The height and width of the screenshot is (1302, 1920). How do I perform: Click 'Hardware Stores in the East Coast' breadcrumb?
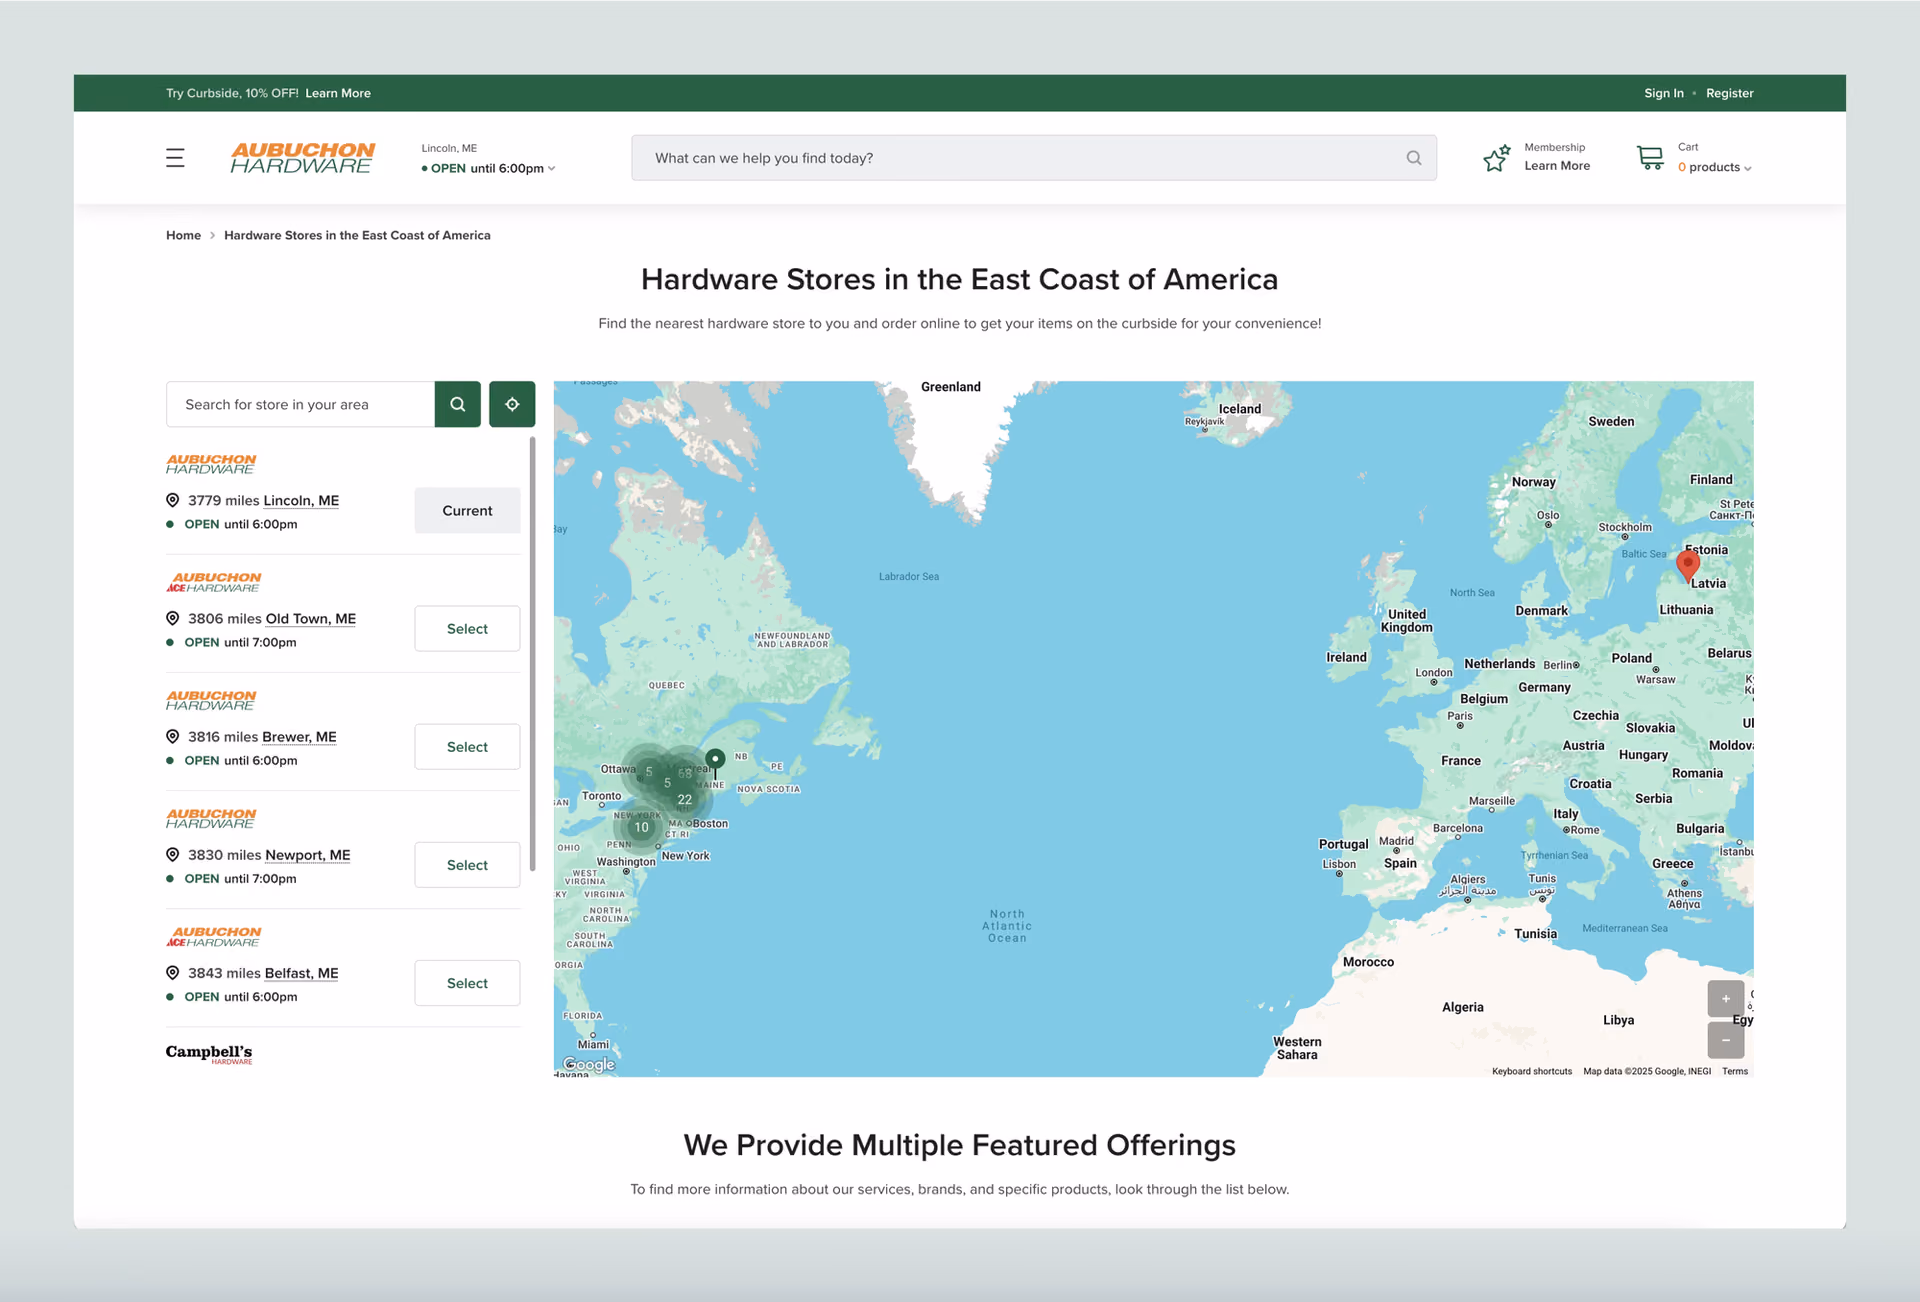pos(357,235)
